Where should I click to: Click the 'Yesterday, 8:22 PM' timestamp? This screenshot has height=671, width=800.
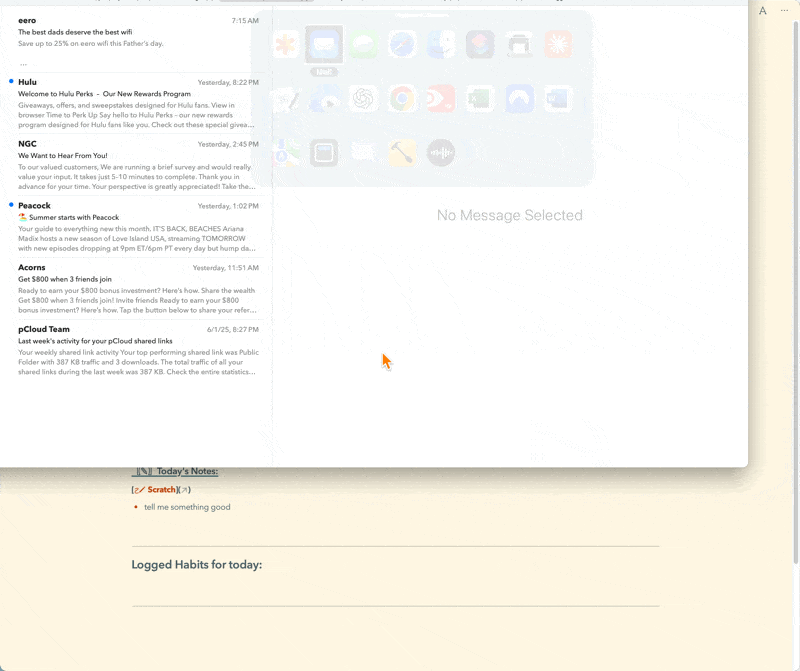point(228,83)
